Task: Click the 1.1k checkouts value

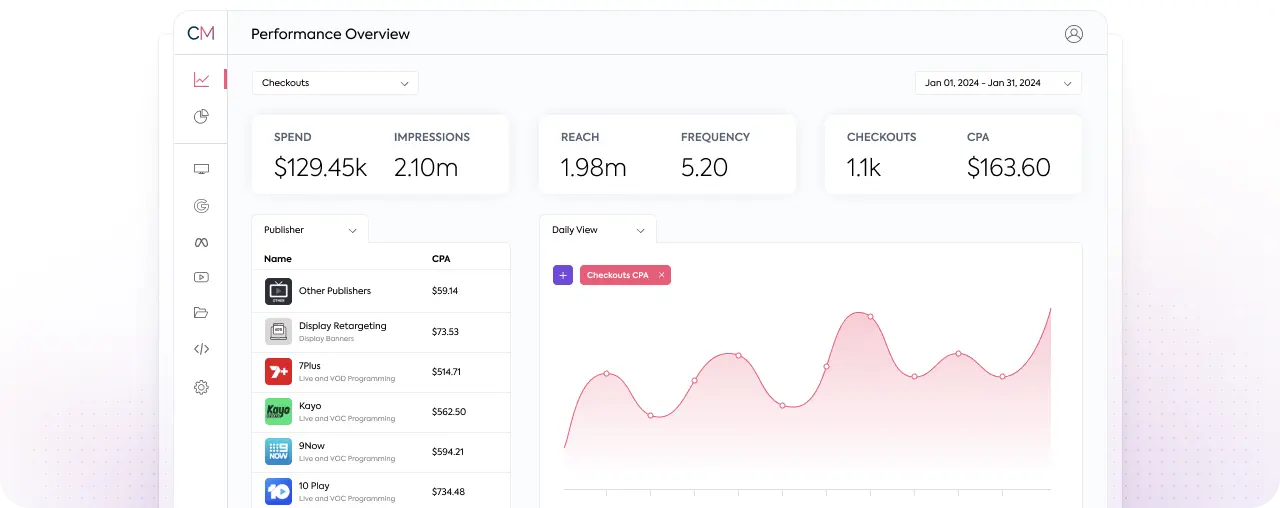Action: click(x=864, y=168)
